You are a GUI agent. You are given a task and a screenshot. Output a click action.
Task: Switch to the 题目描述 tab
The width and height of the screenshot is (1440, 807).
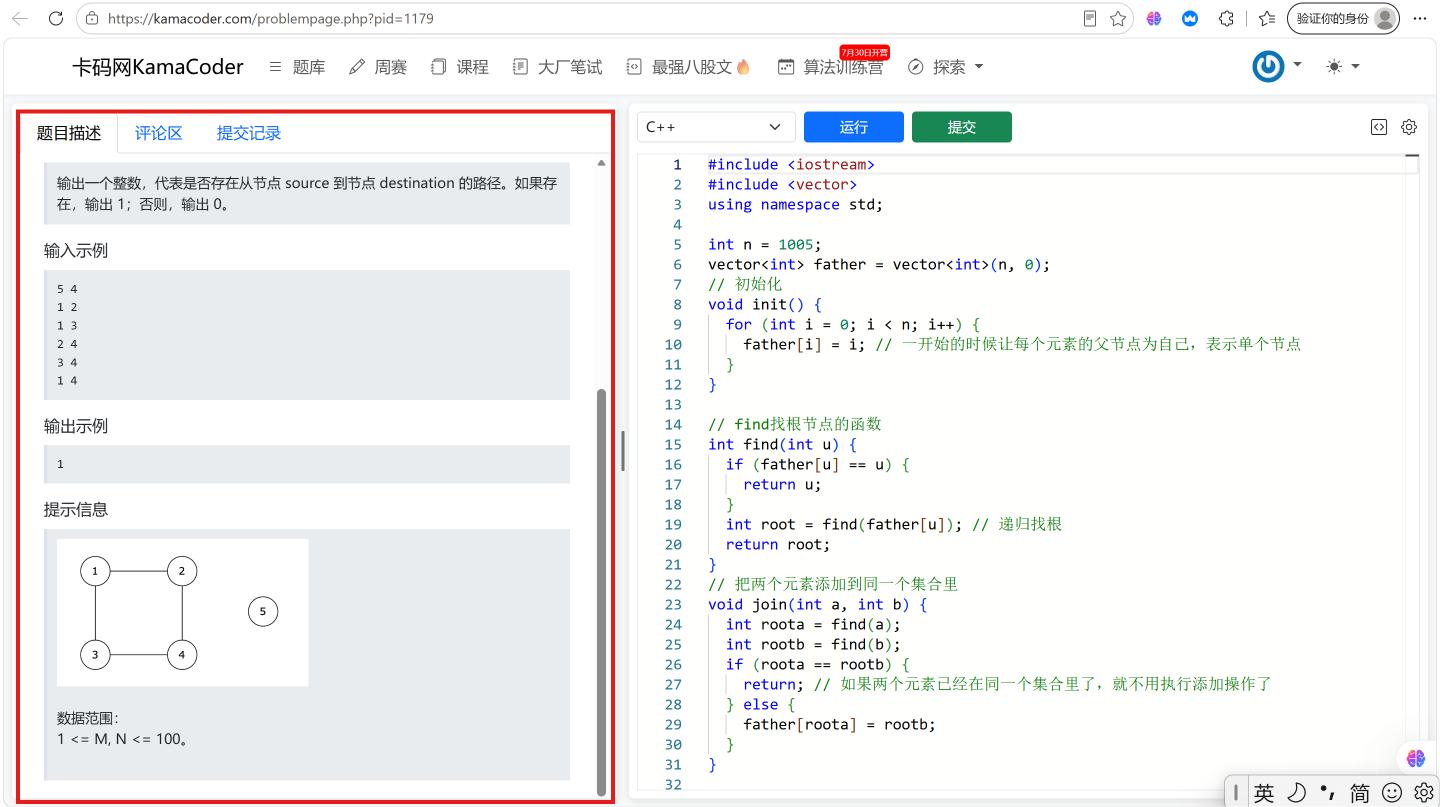69,133
